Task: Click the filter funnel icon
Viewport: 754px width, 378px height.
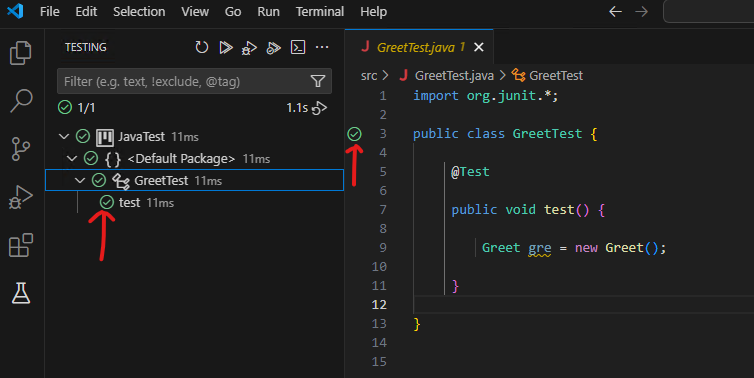Action: tap(318, 81)
